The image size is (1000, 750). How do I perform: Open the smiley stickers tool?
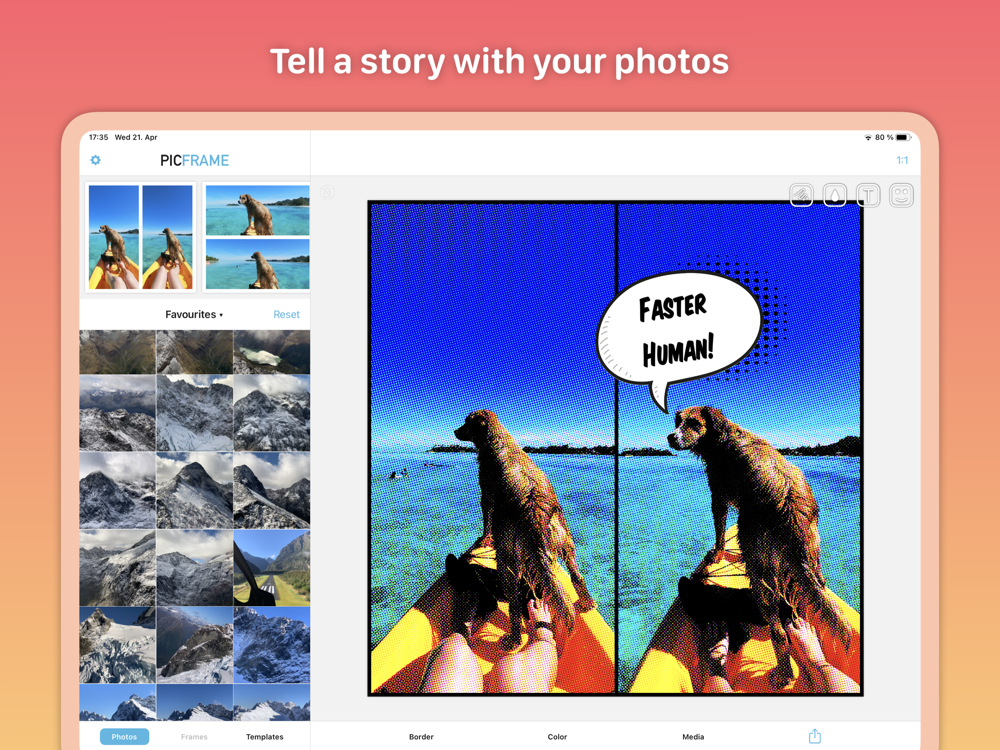901,195
